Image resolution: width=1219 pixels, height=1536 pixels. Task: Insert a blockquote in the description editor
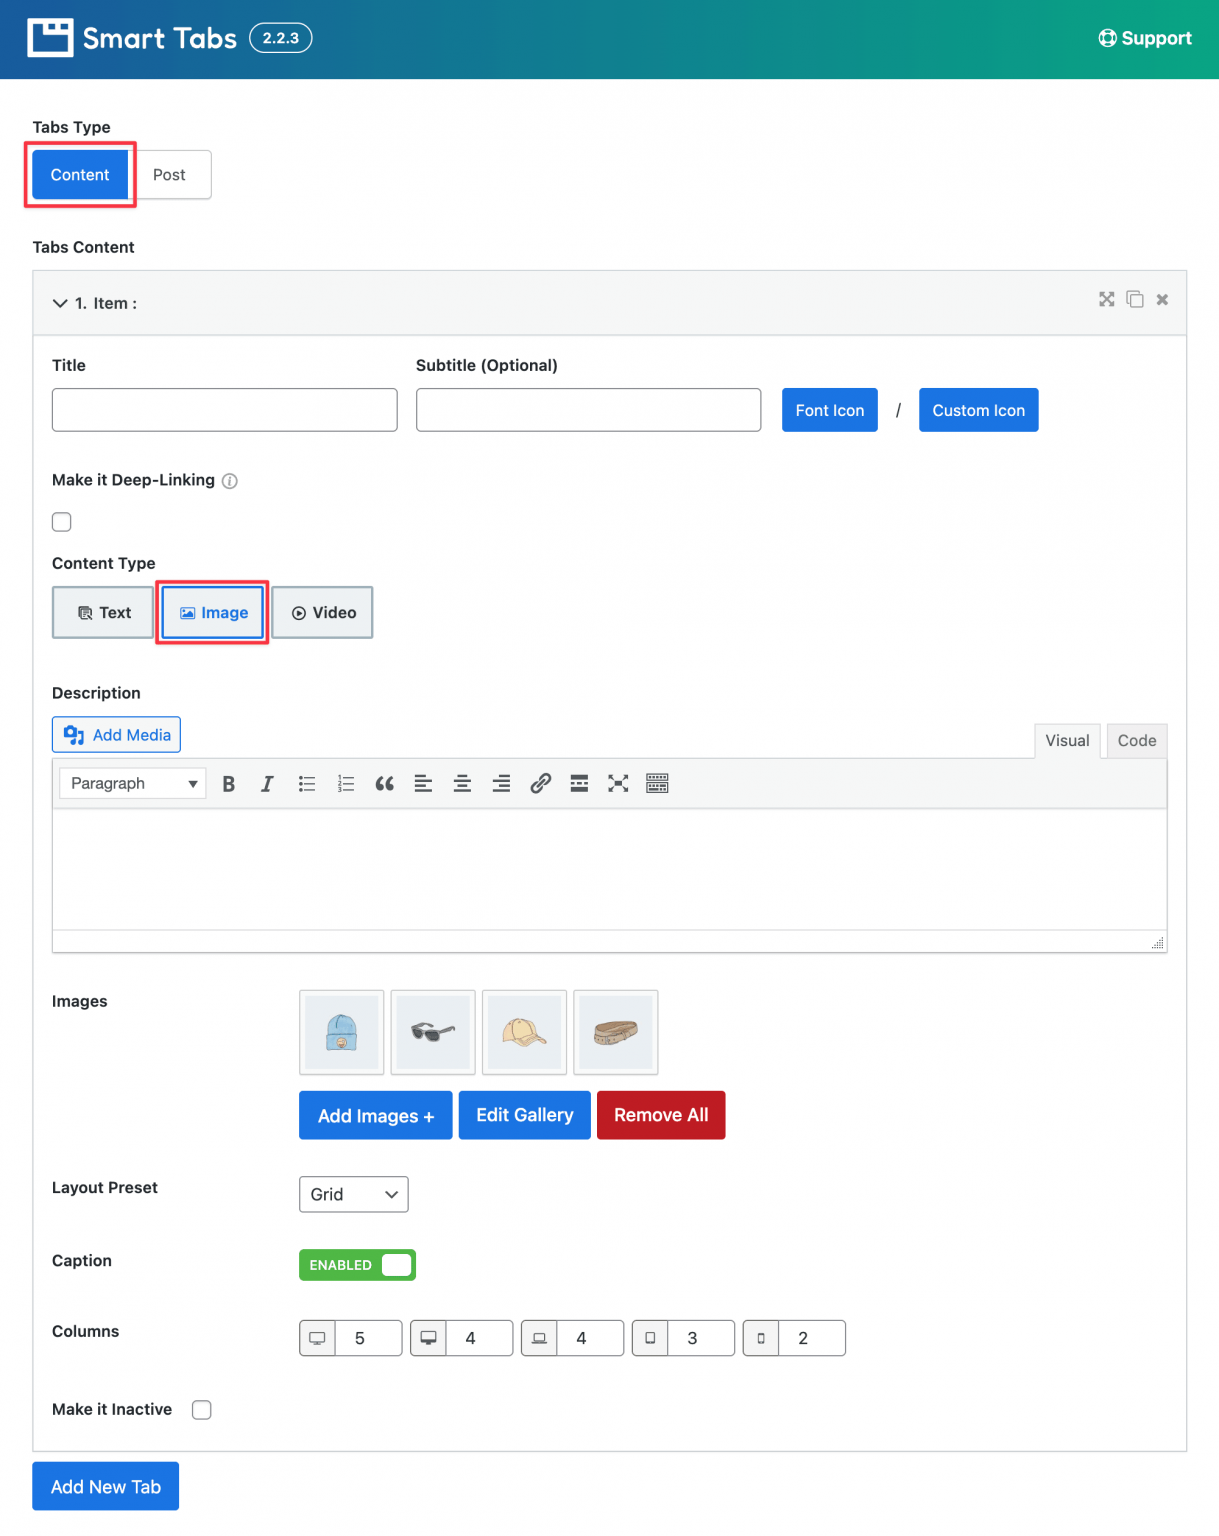[x=384, y=783]
